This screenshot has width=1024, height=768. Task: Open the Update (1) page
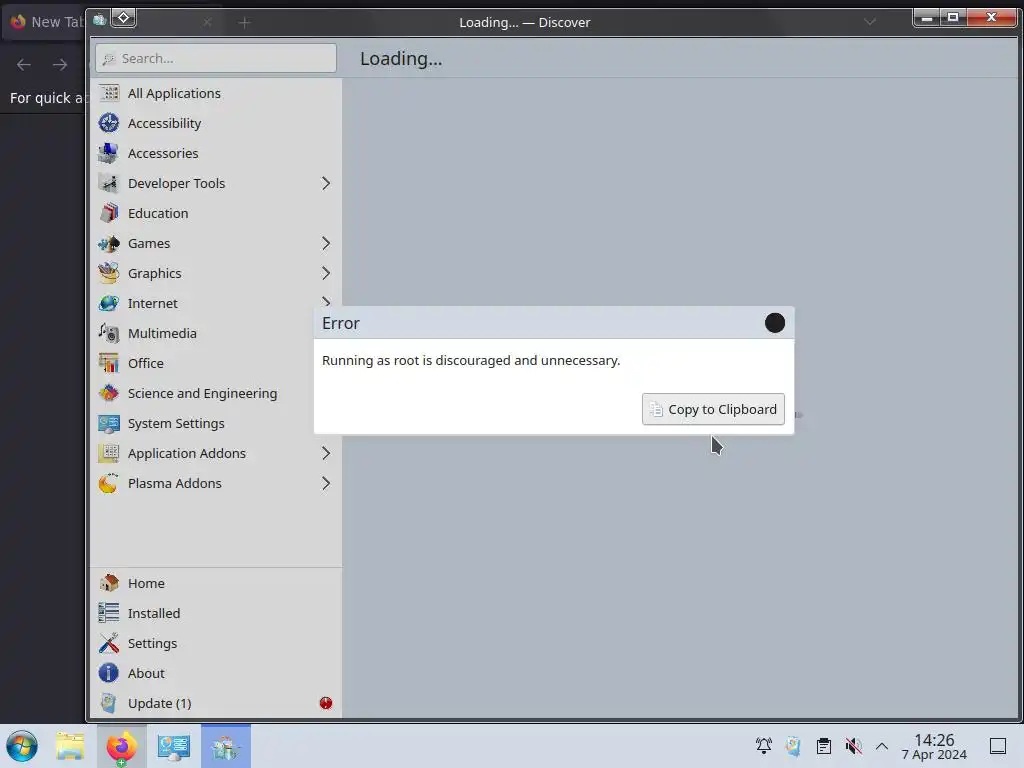pyautogui.click(x=216, y=703)
